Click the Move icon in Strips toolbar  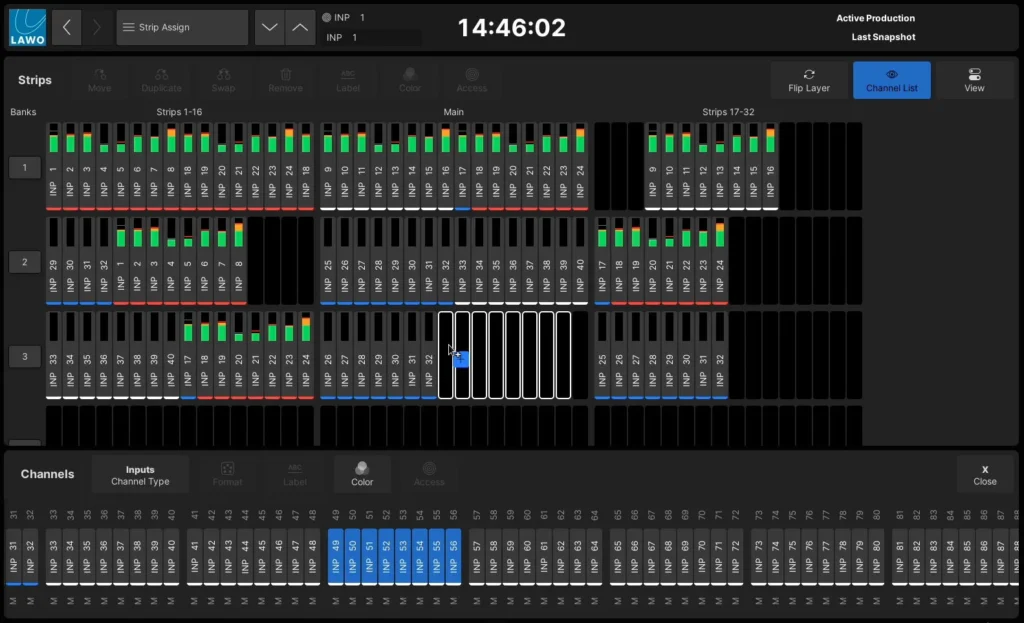click(x=99, y=80)
